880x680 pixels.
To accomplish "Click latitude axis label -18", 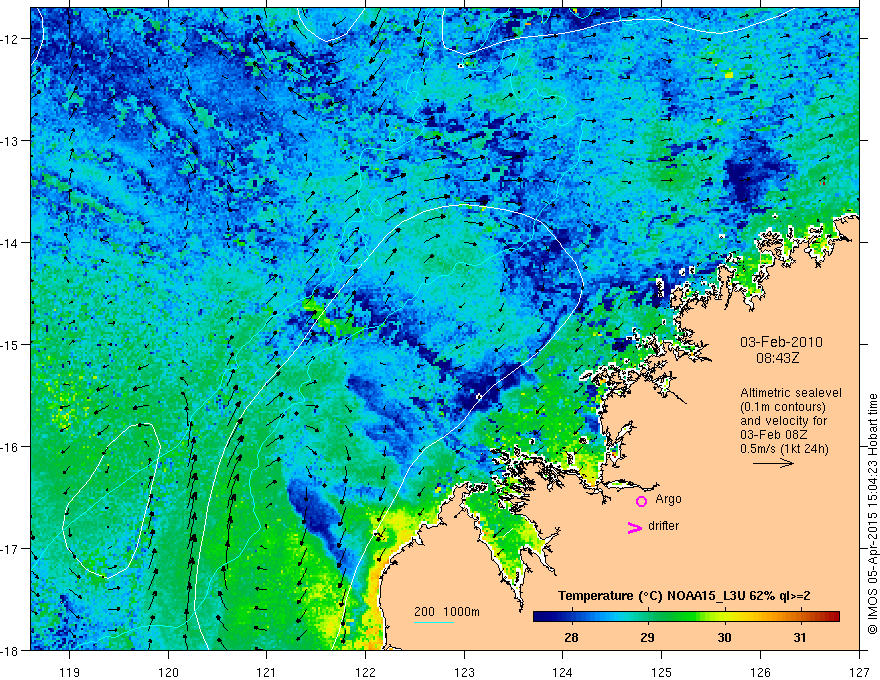I will tap(10, 650).
